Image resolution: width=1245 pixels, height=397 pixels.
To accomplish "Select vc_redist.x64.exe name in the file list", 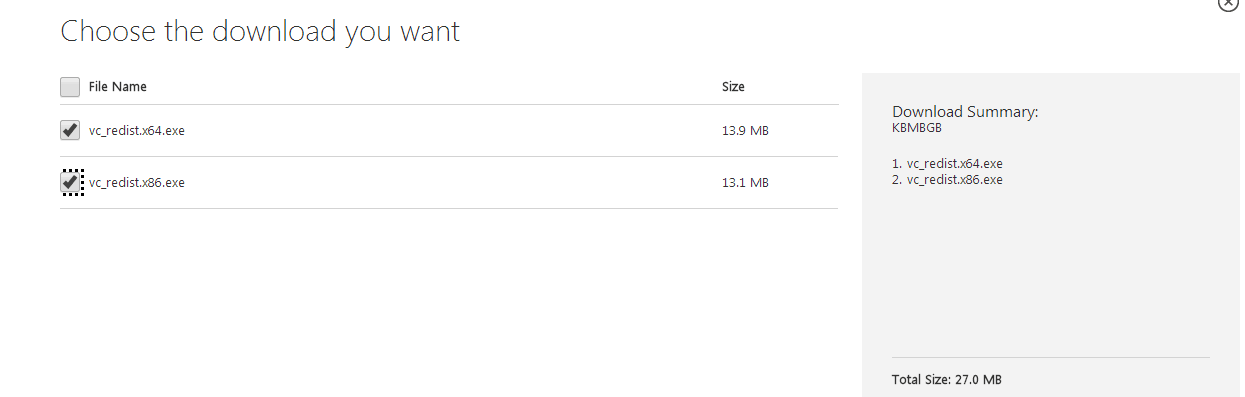I will tap(137, 130).
